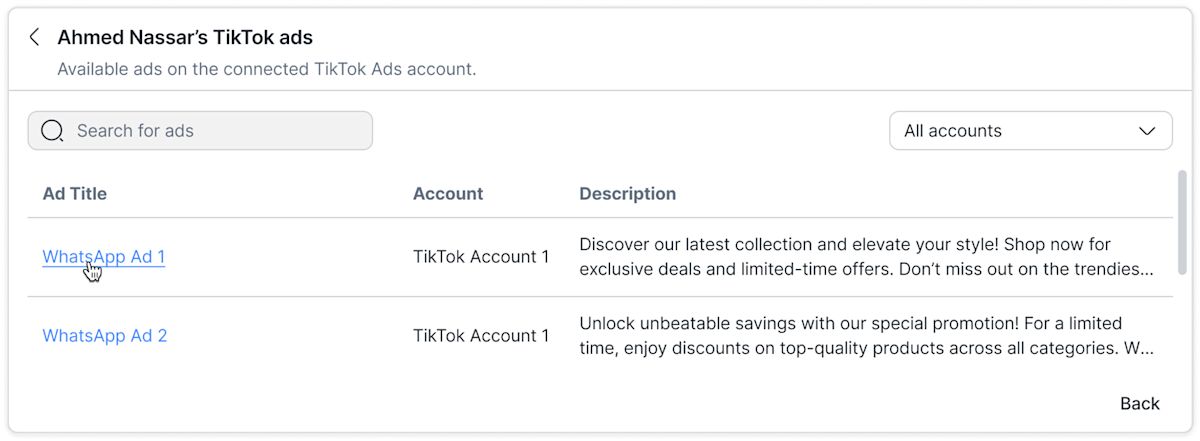Click the chevron arrow in accounts dropdown
The height and width of the screenshot is (441, 1200).
tap(1147, 131)
